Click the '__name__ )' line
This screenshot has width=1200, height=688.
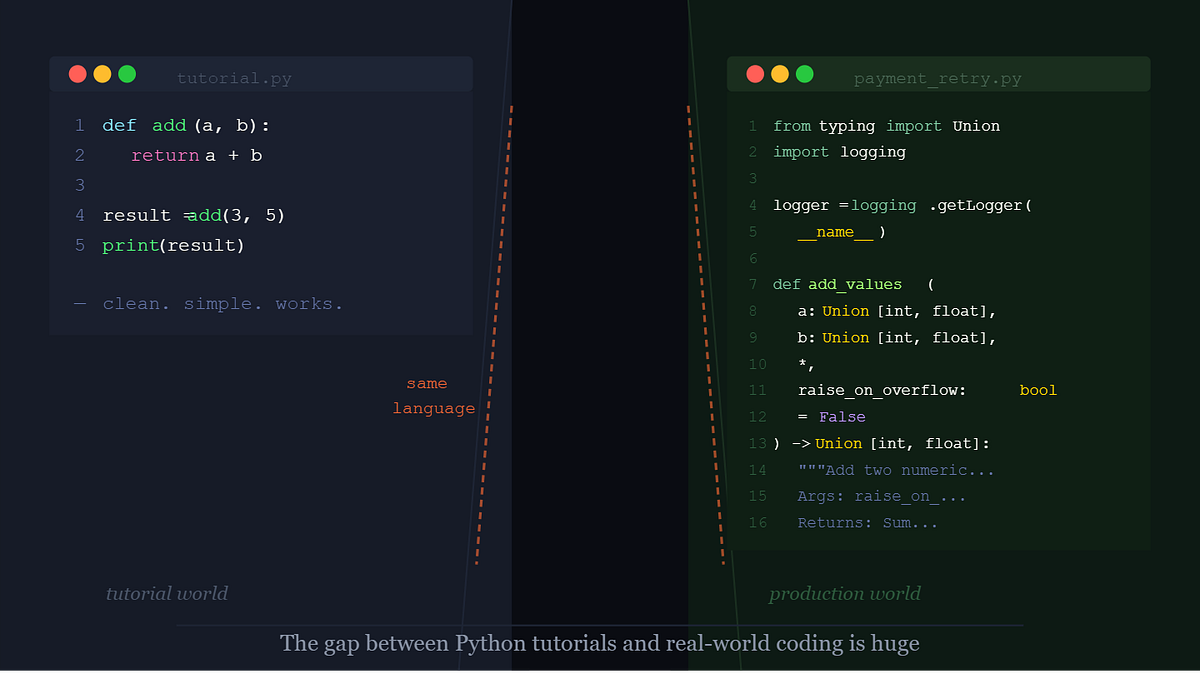click(x=842, y=232)
